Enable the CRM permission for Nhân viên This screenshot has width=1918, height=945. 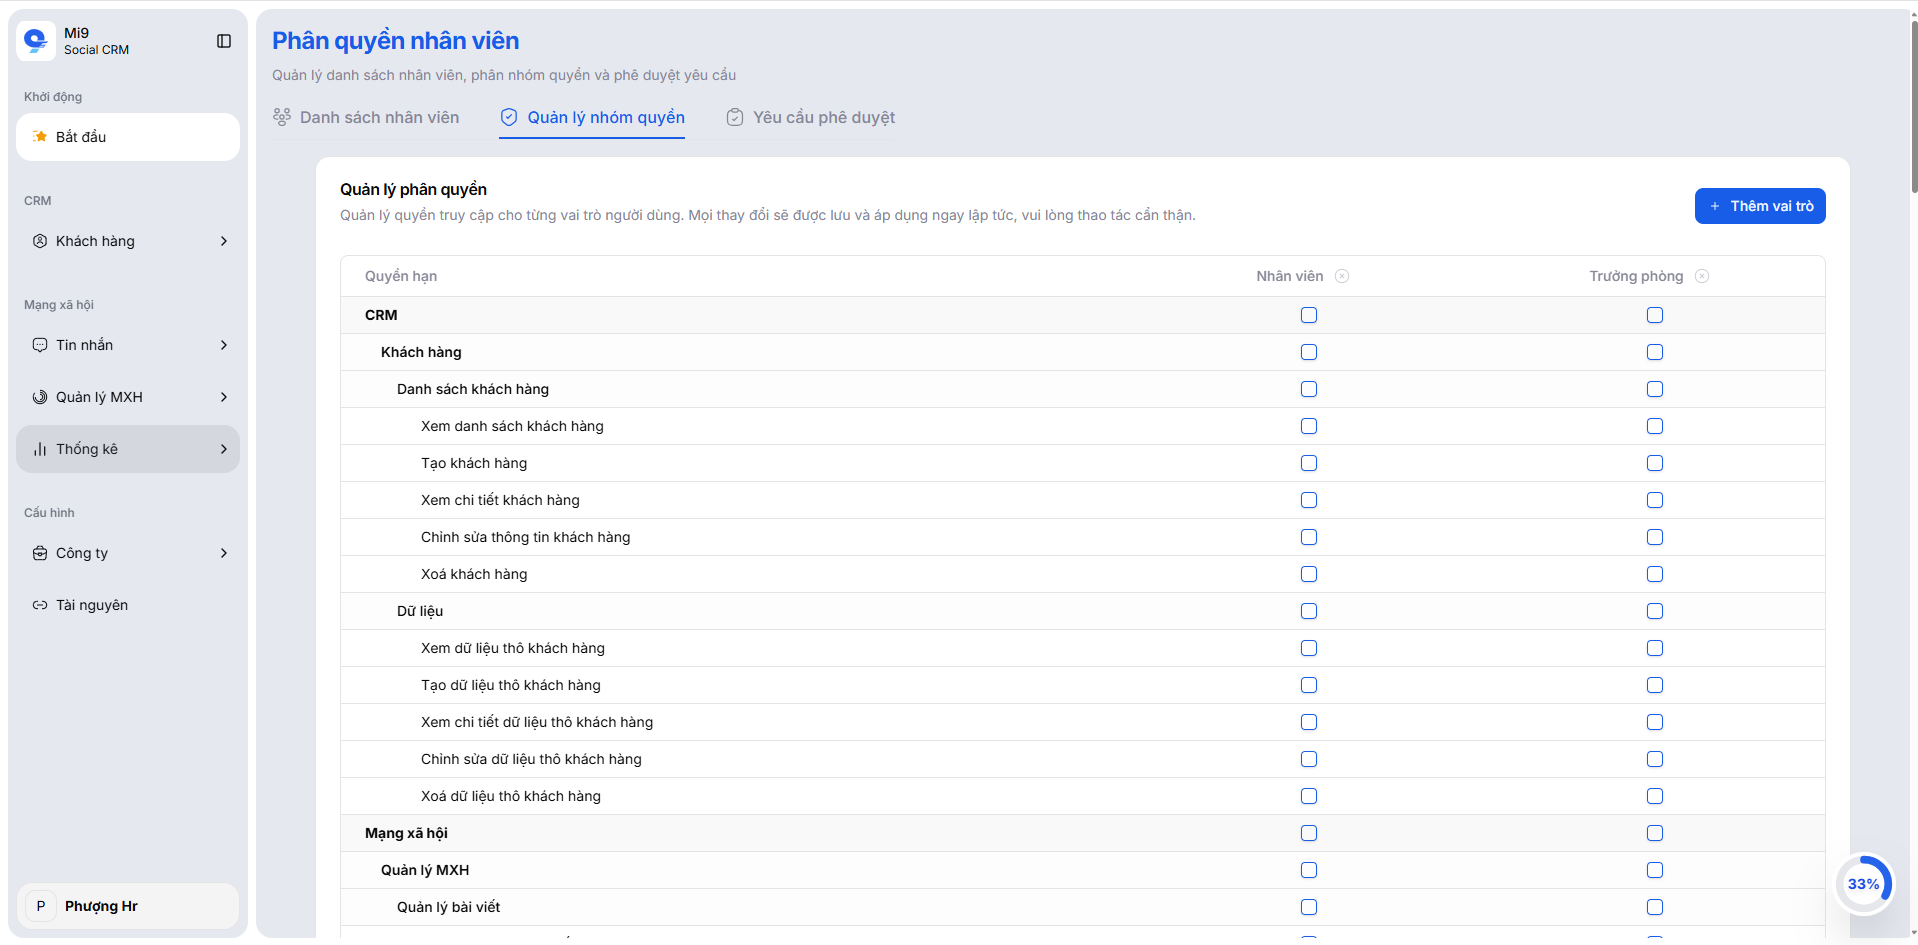click(x=1309, y=315)
